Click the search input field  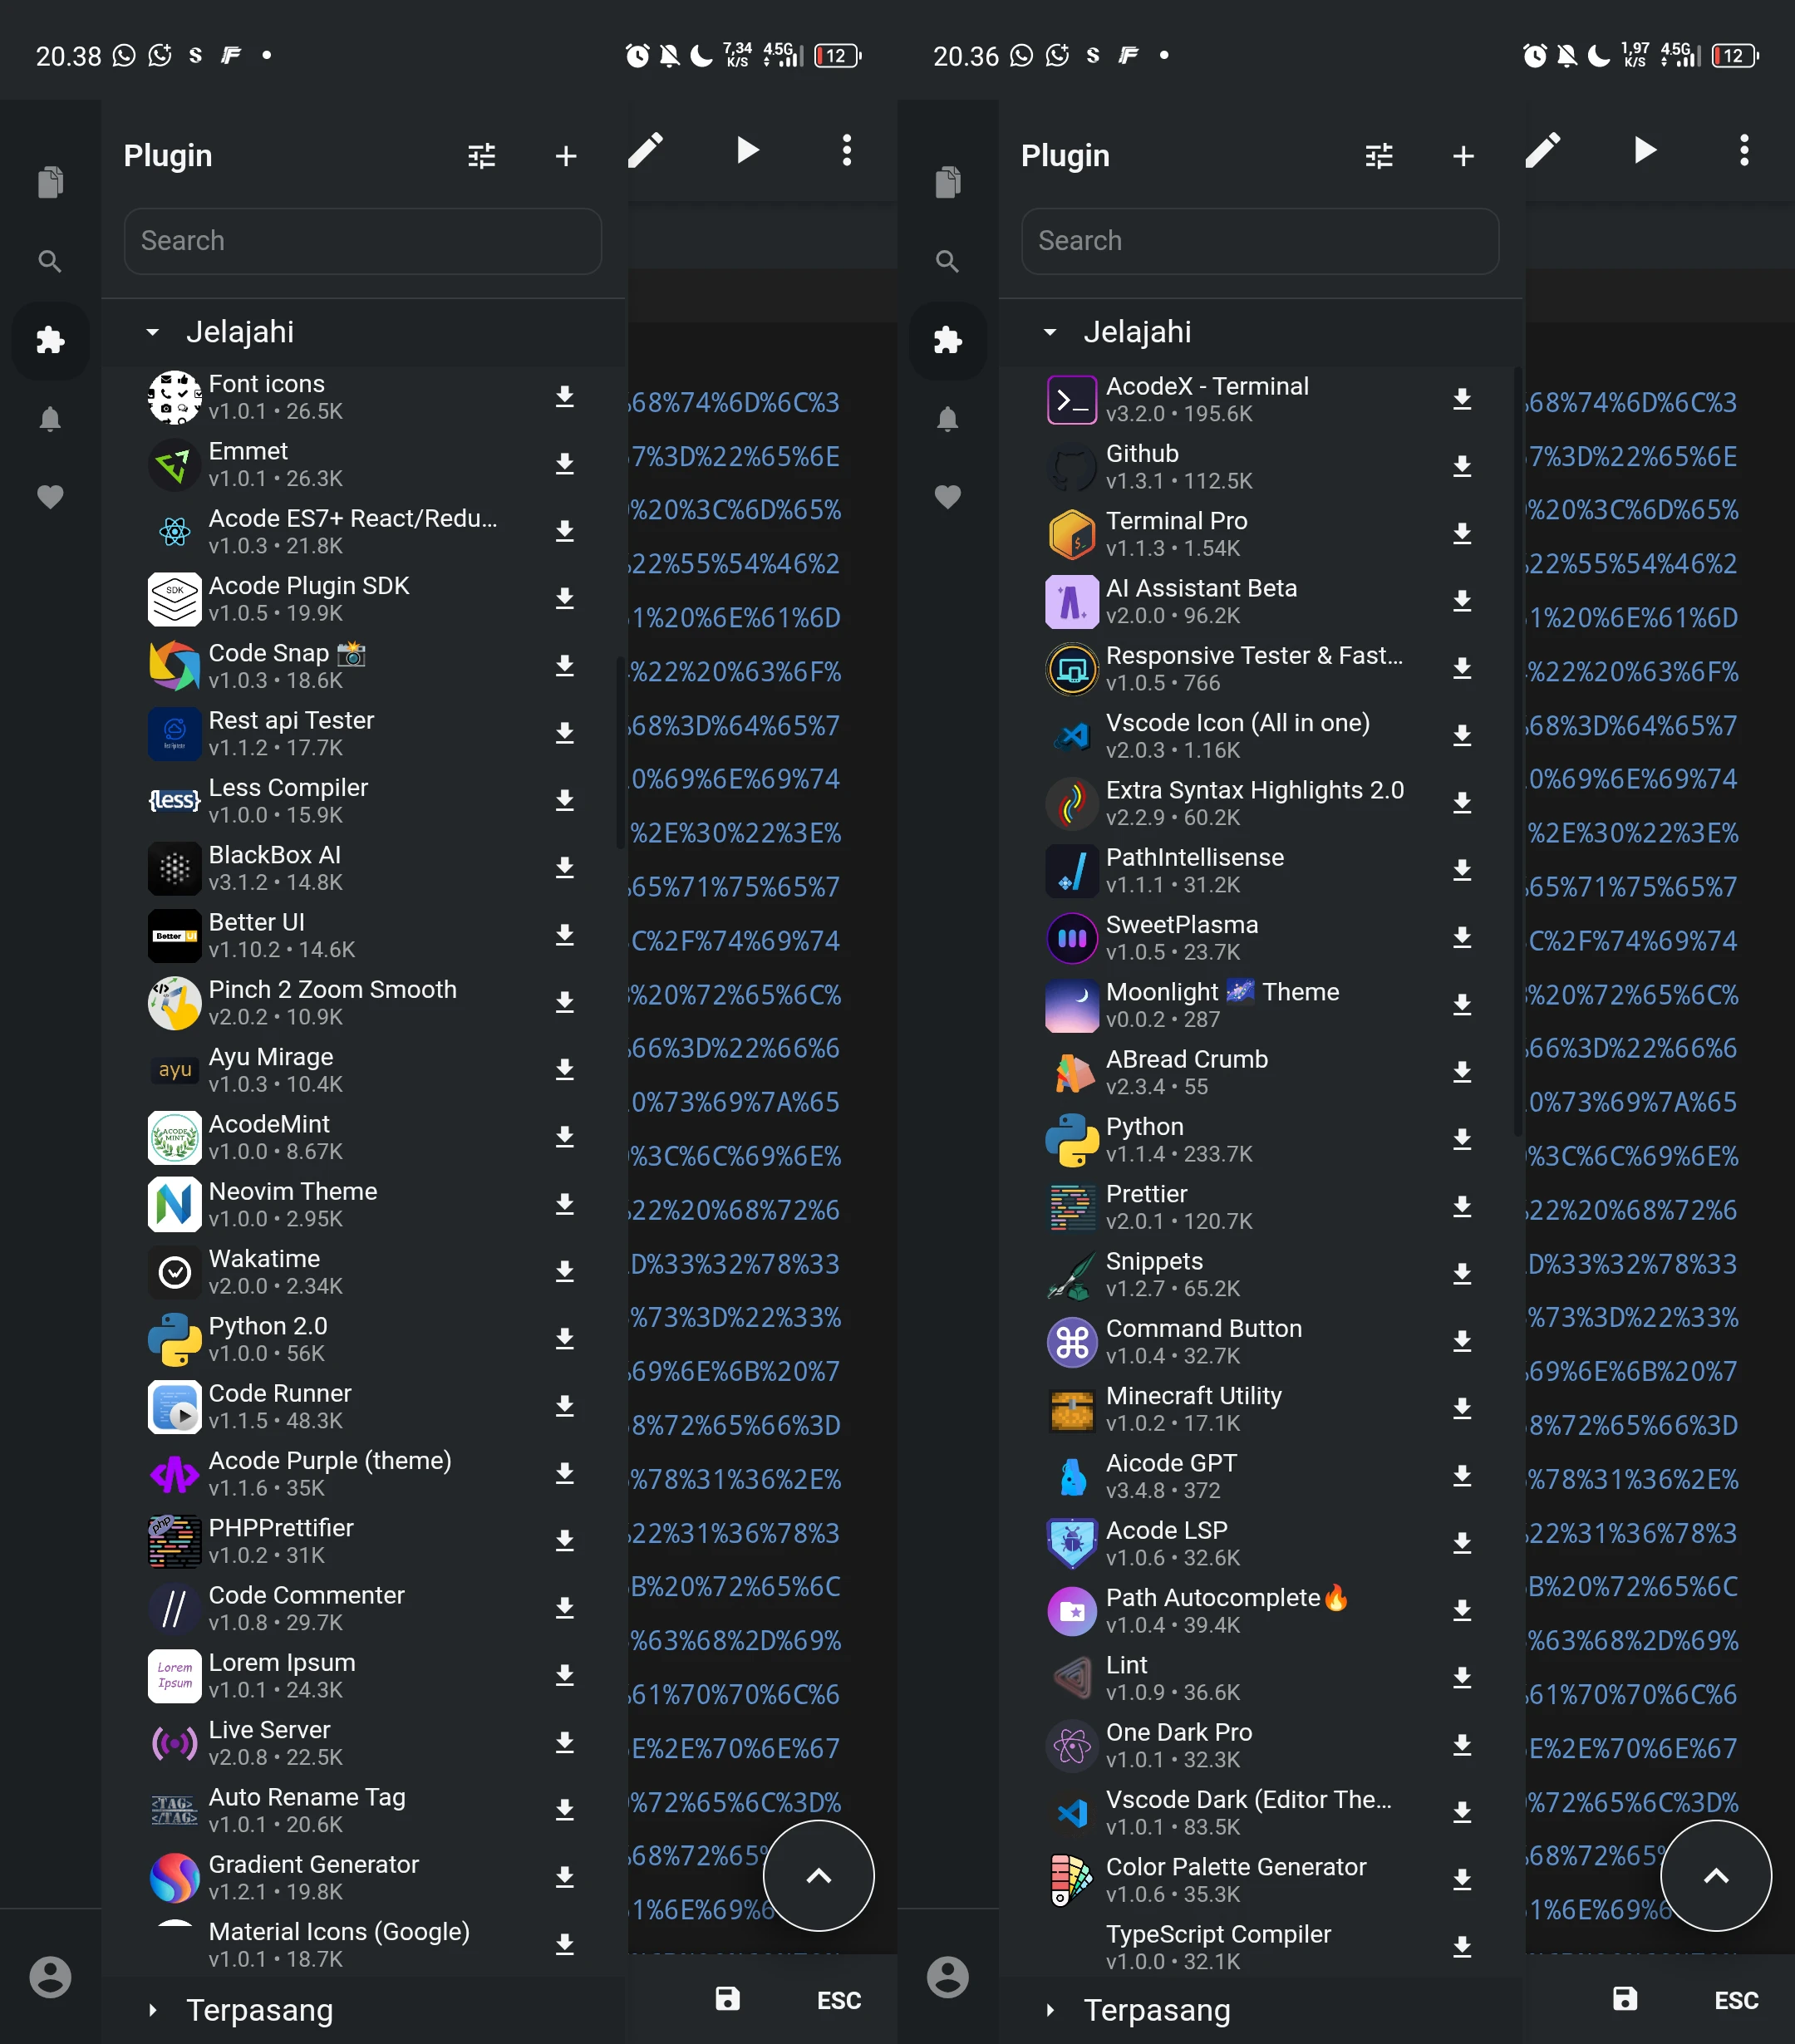coord(362,241)
